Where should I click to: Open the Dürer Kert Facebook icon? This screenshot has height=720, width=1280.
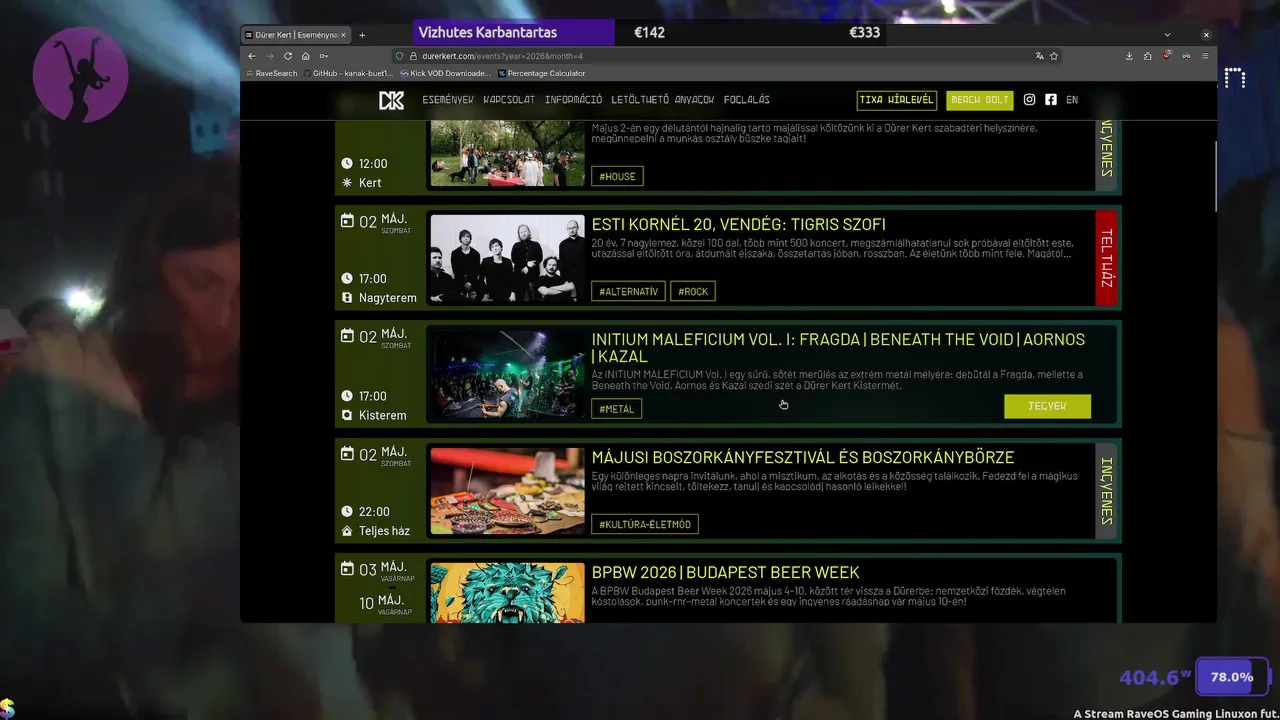coord(1050,100)
